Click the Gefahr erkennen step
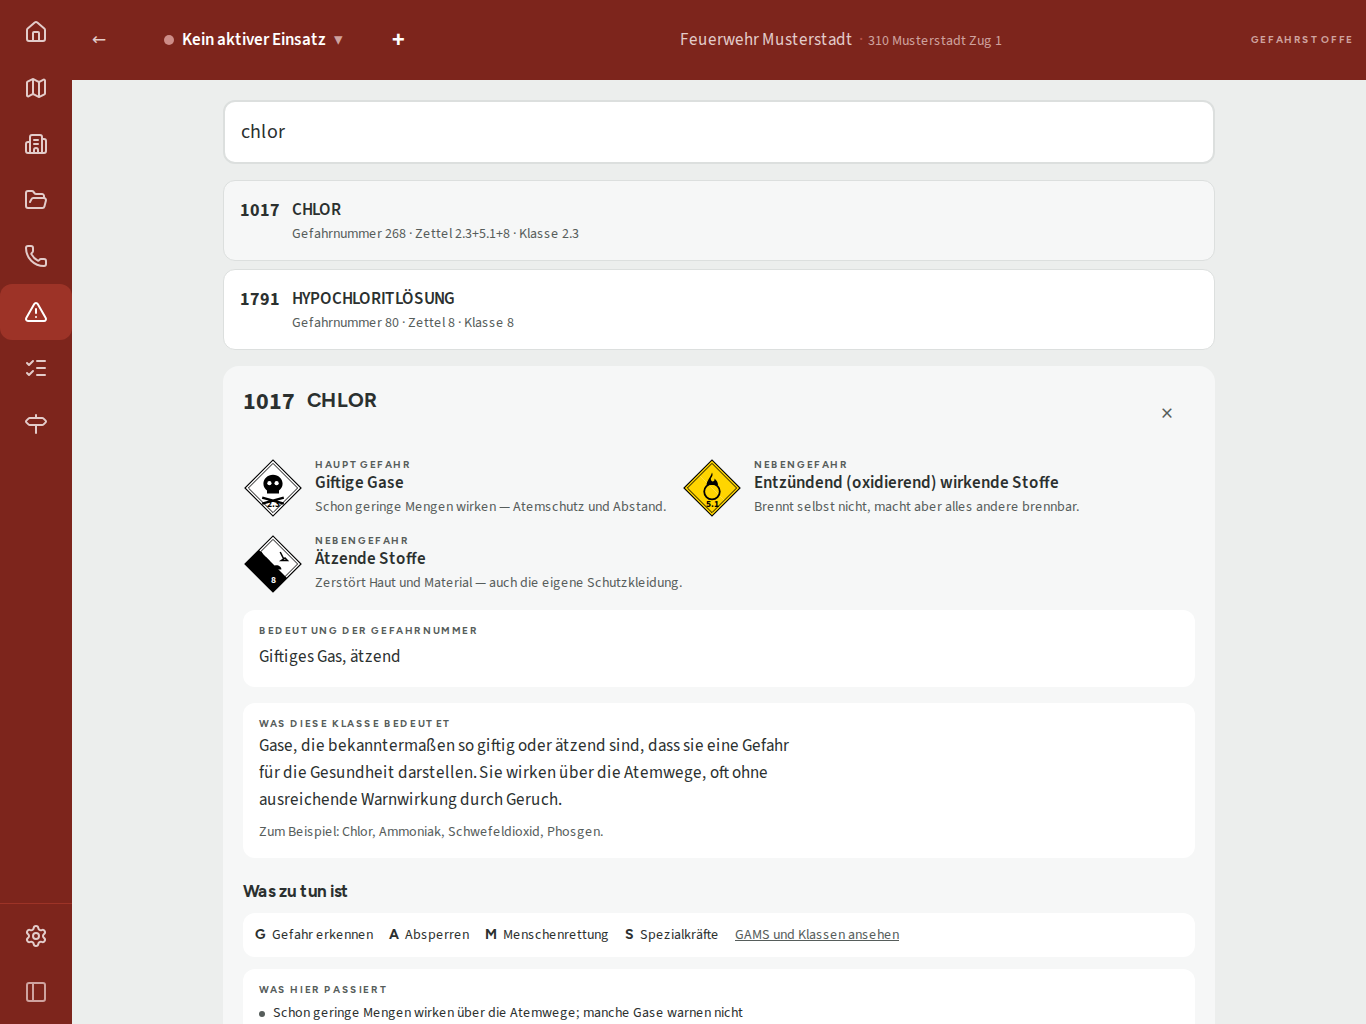The height and width of the screenshot is (1024, 1366). [x=314, y=934]
